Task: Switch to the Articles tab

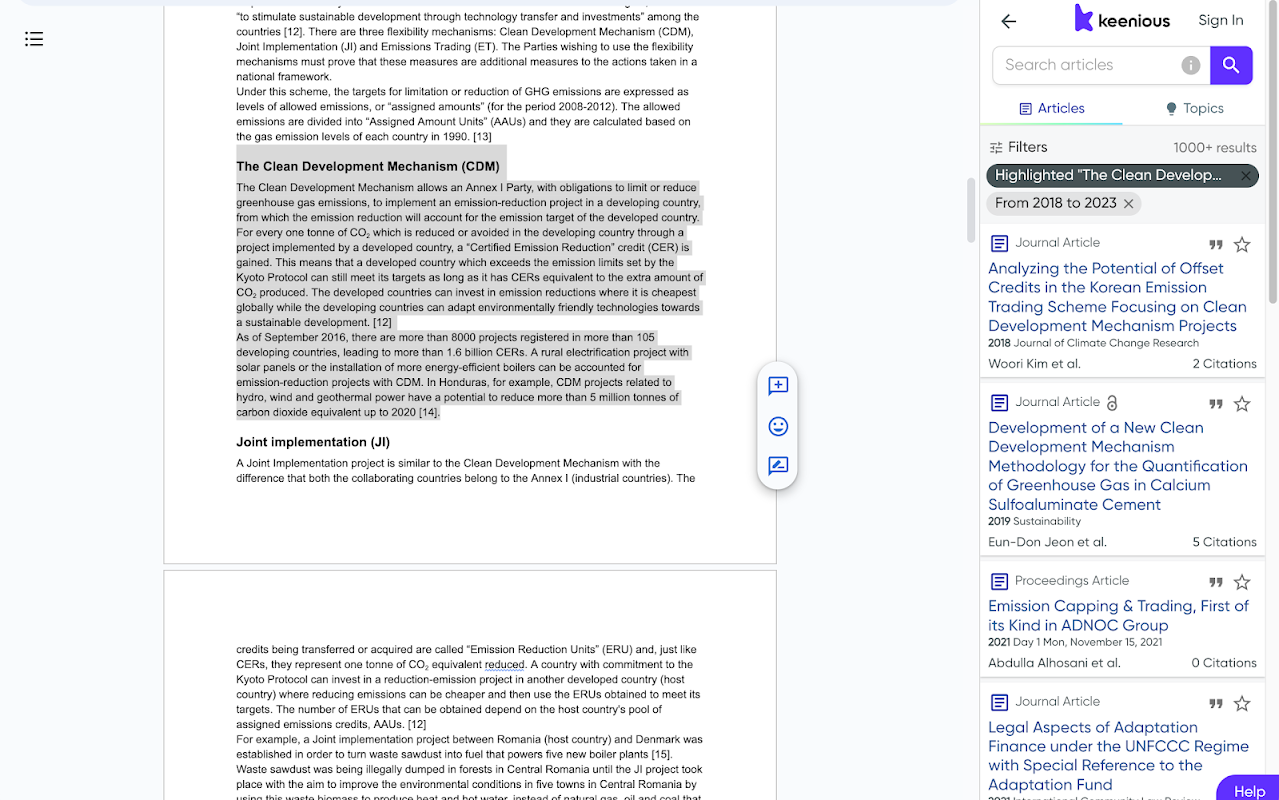Action: pyautogui.click(x=1051, y=108)
